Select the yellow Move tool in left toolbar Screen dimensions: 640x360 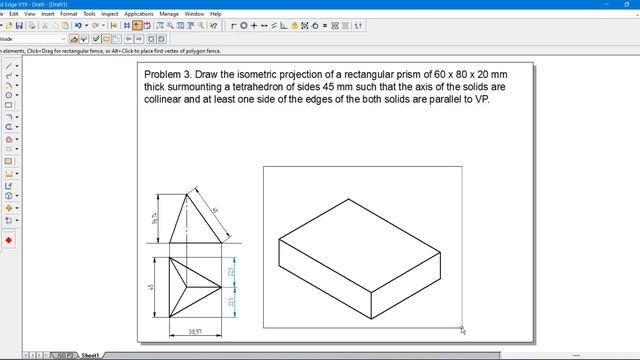coord(9,208)
